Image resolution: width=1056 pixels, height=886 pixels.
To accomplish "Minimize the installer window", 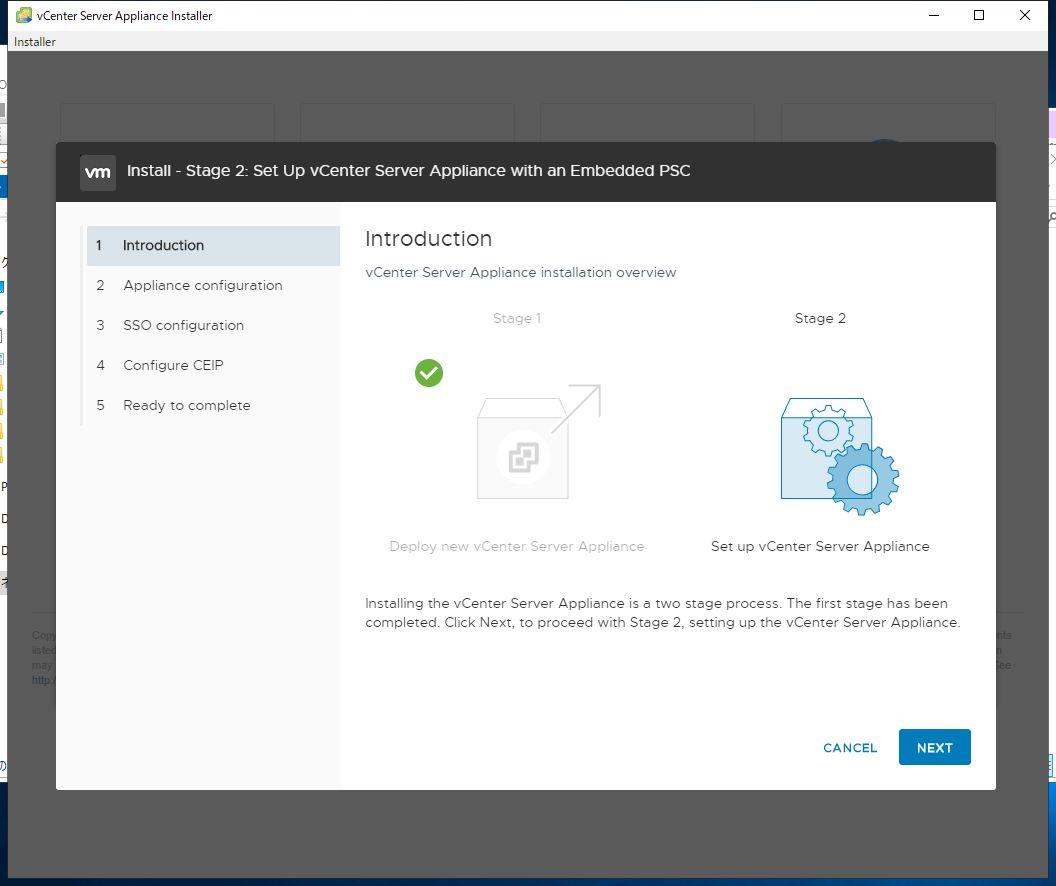I will [x=933, y=15].
